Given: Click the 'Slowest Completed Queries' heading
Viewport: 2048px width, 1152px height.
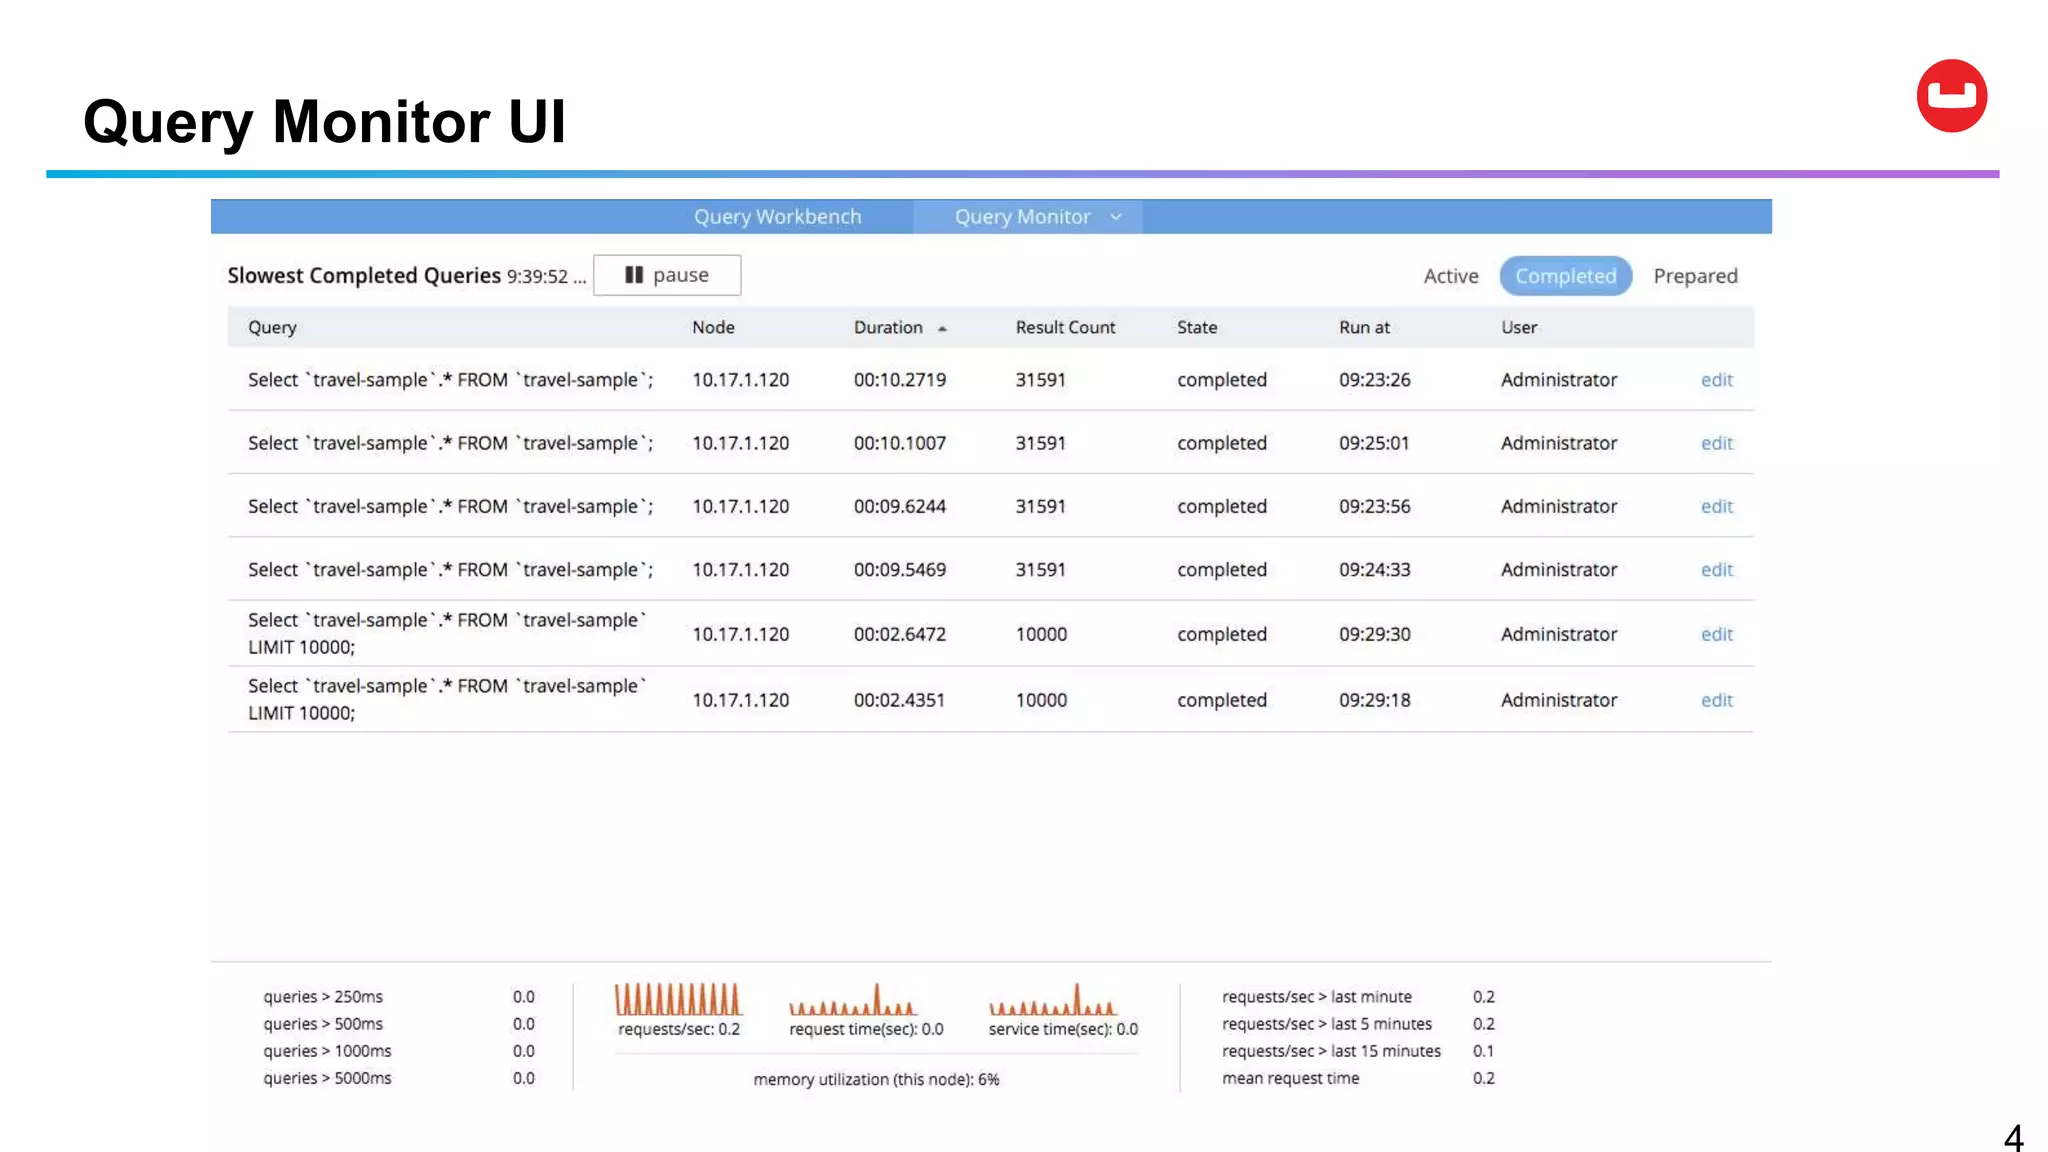Looking at the screenshot, I should [364, 276].
